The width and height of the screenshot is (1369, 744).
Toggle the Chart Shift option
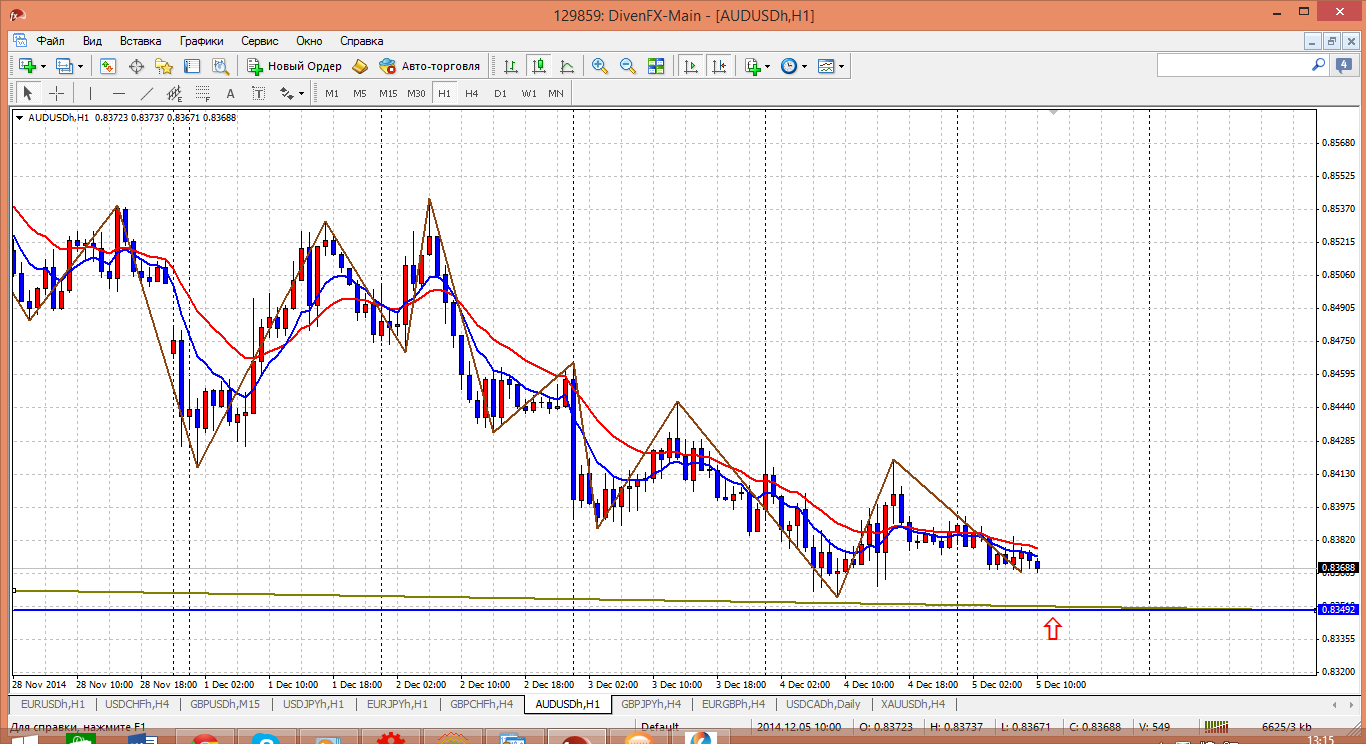click(x=718, y=66)
